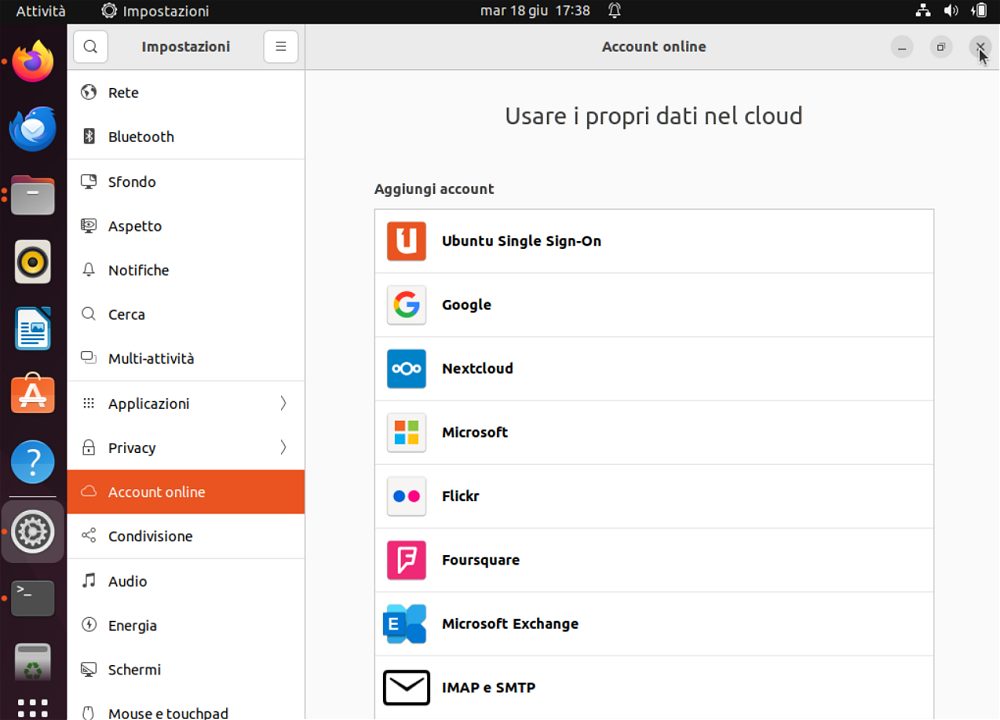Select Account online in the sidebar
Image resolution: width=1000 pixels, height=720 pixels.
click(x=186, y=492)
